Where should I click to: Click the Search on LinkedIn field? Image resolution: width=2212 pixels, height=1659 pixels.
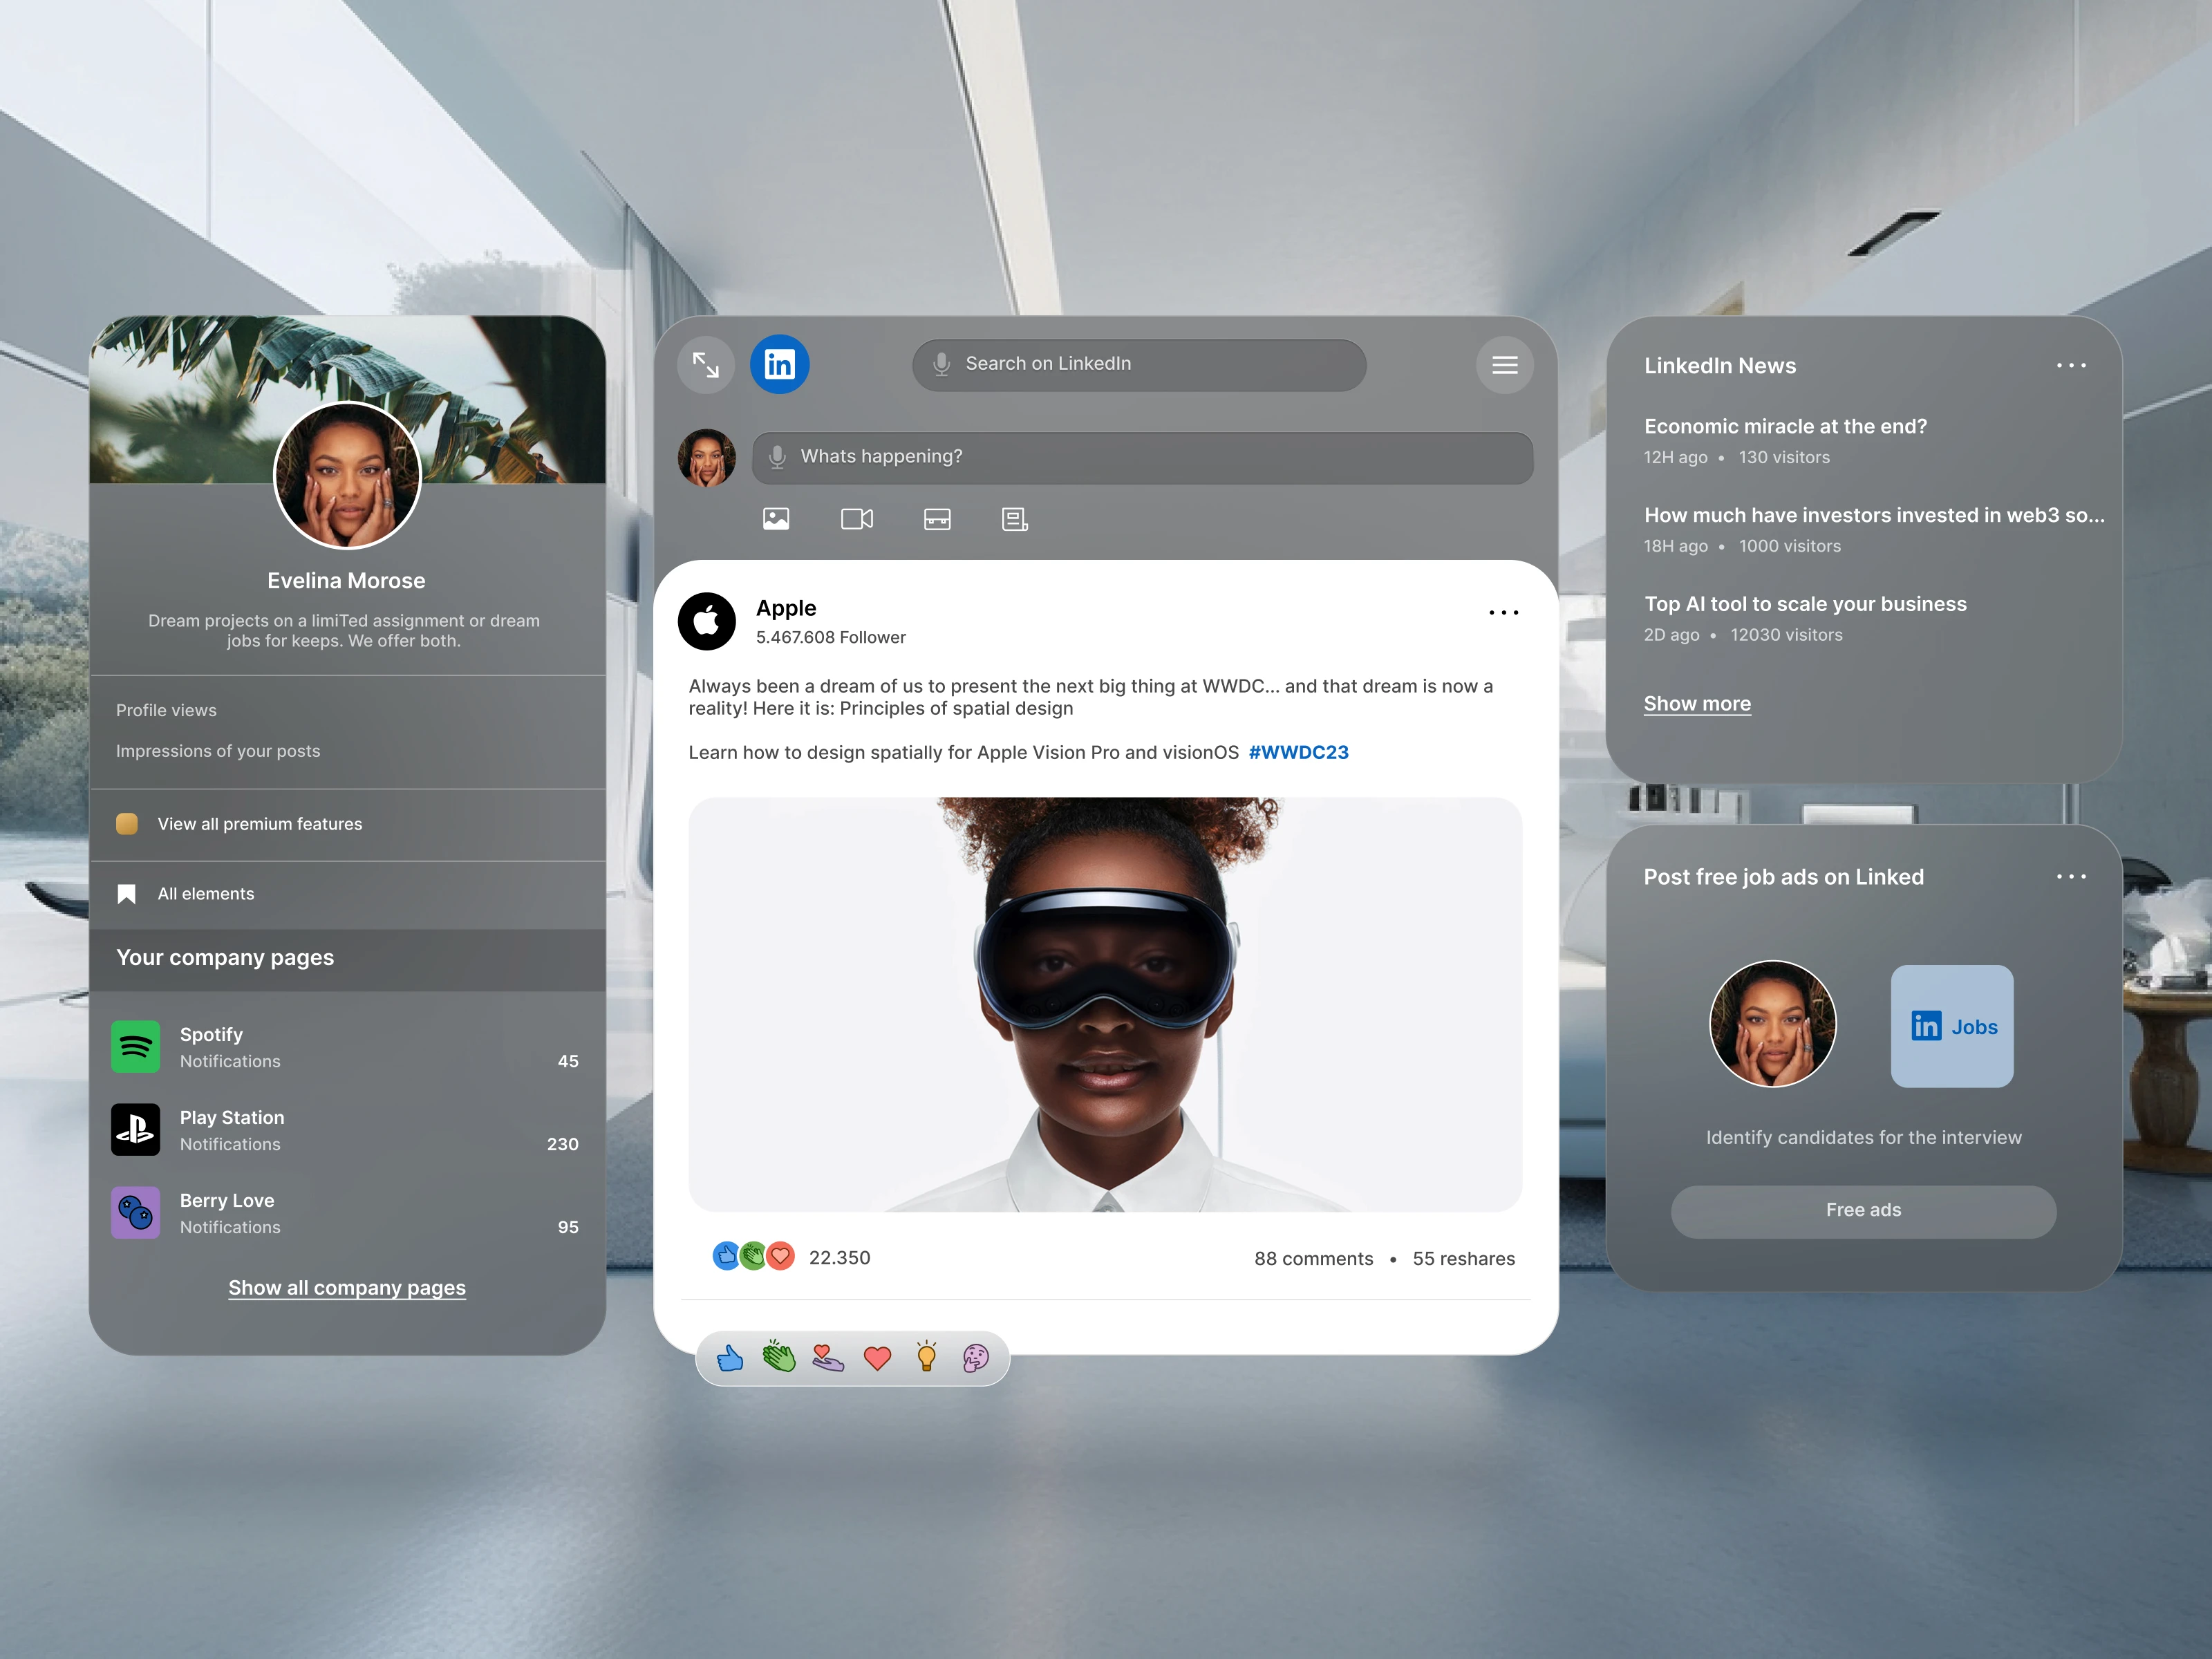1140,365
